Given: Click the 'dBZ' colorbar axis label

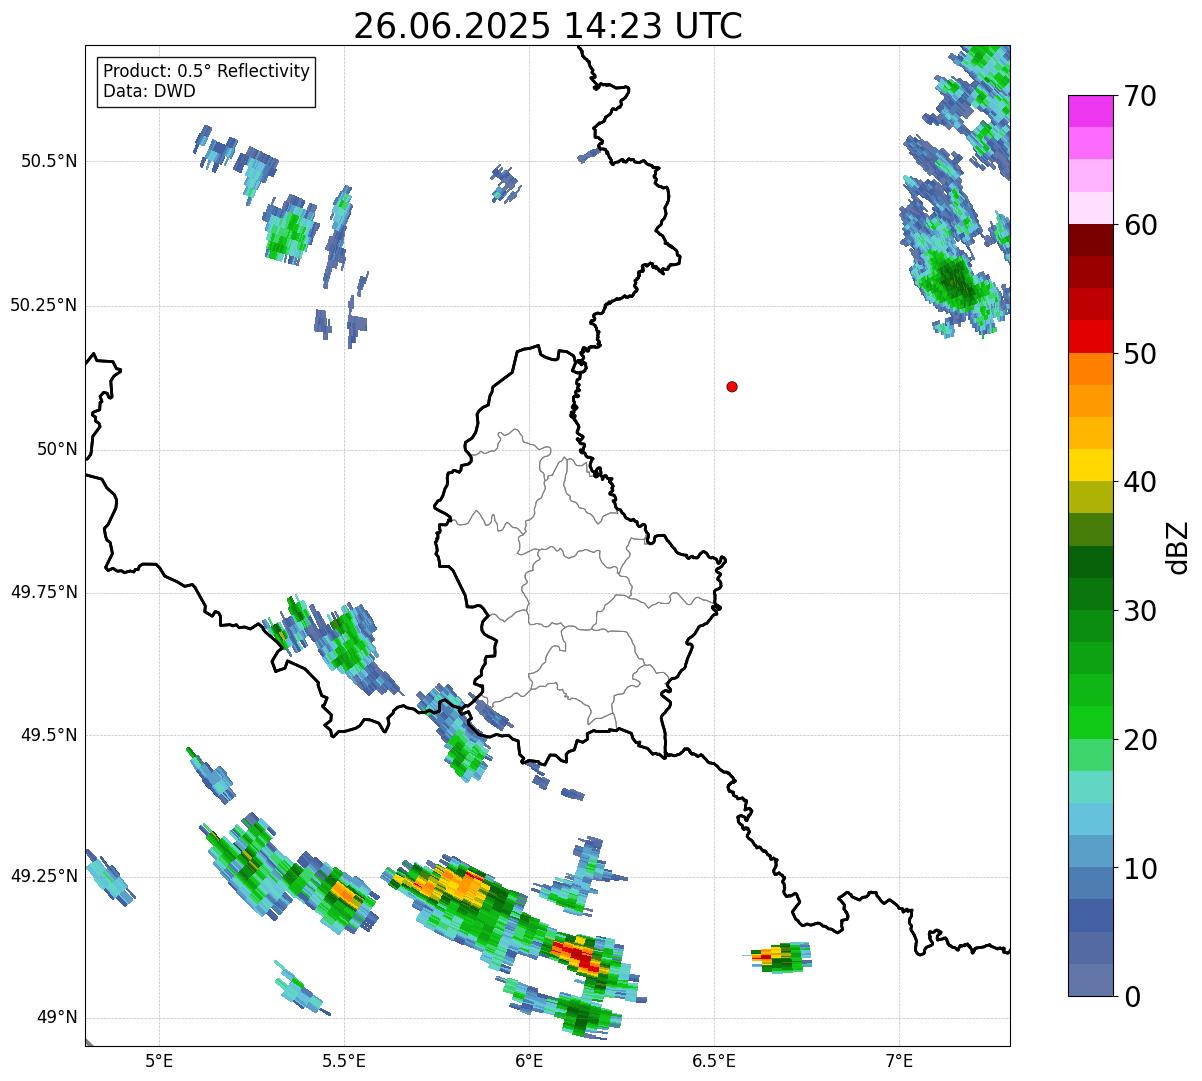Looking at the screenshot, I should pyautogui.click(x=1178, y=546).
